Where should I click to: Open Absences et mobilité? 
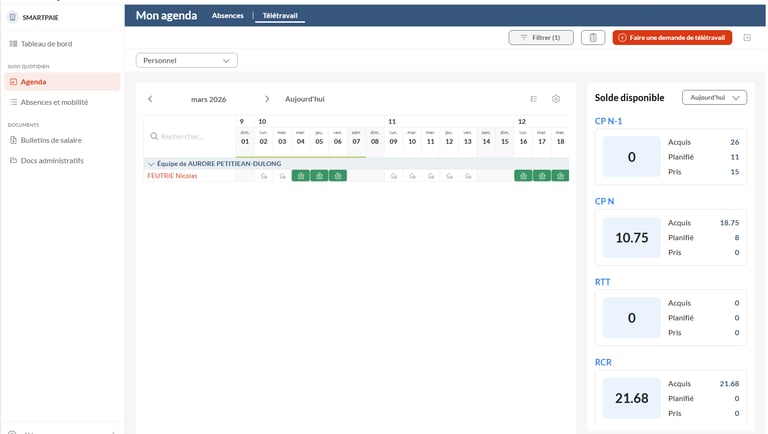tap(54, 102)
